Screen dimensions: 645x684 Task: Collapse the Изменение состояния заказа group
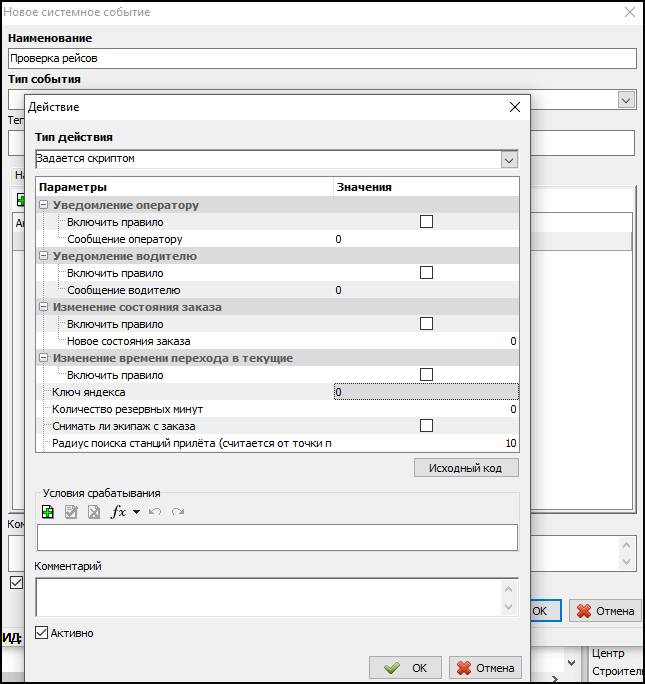pyautogui.click(x=44, y=307)
